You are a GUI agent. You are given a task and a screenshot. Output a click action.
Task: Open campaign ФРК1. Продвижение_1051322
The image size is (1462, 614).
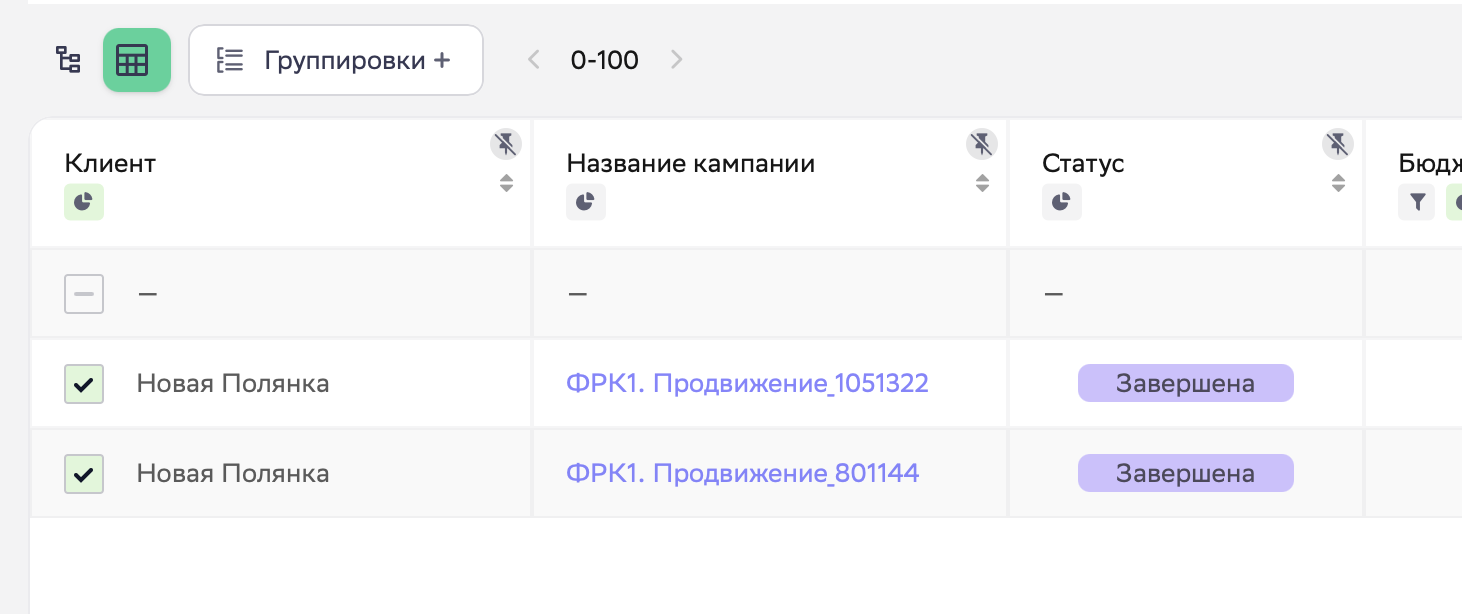click(x=748, y=383)
